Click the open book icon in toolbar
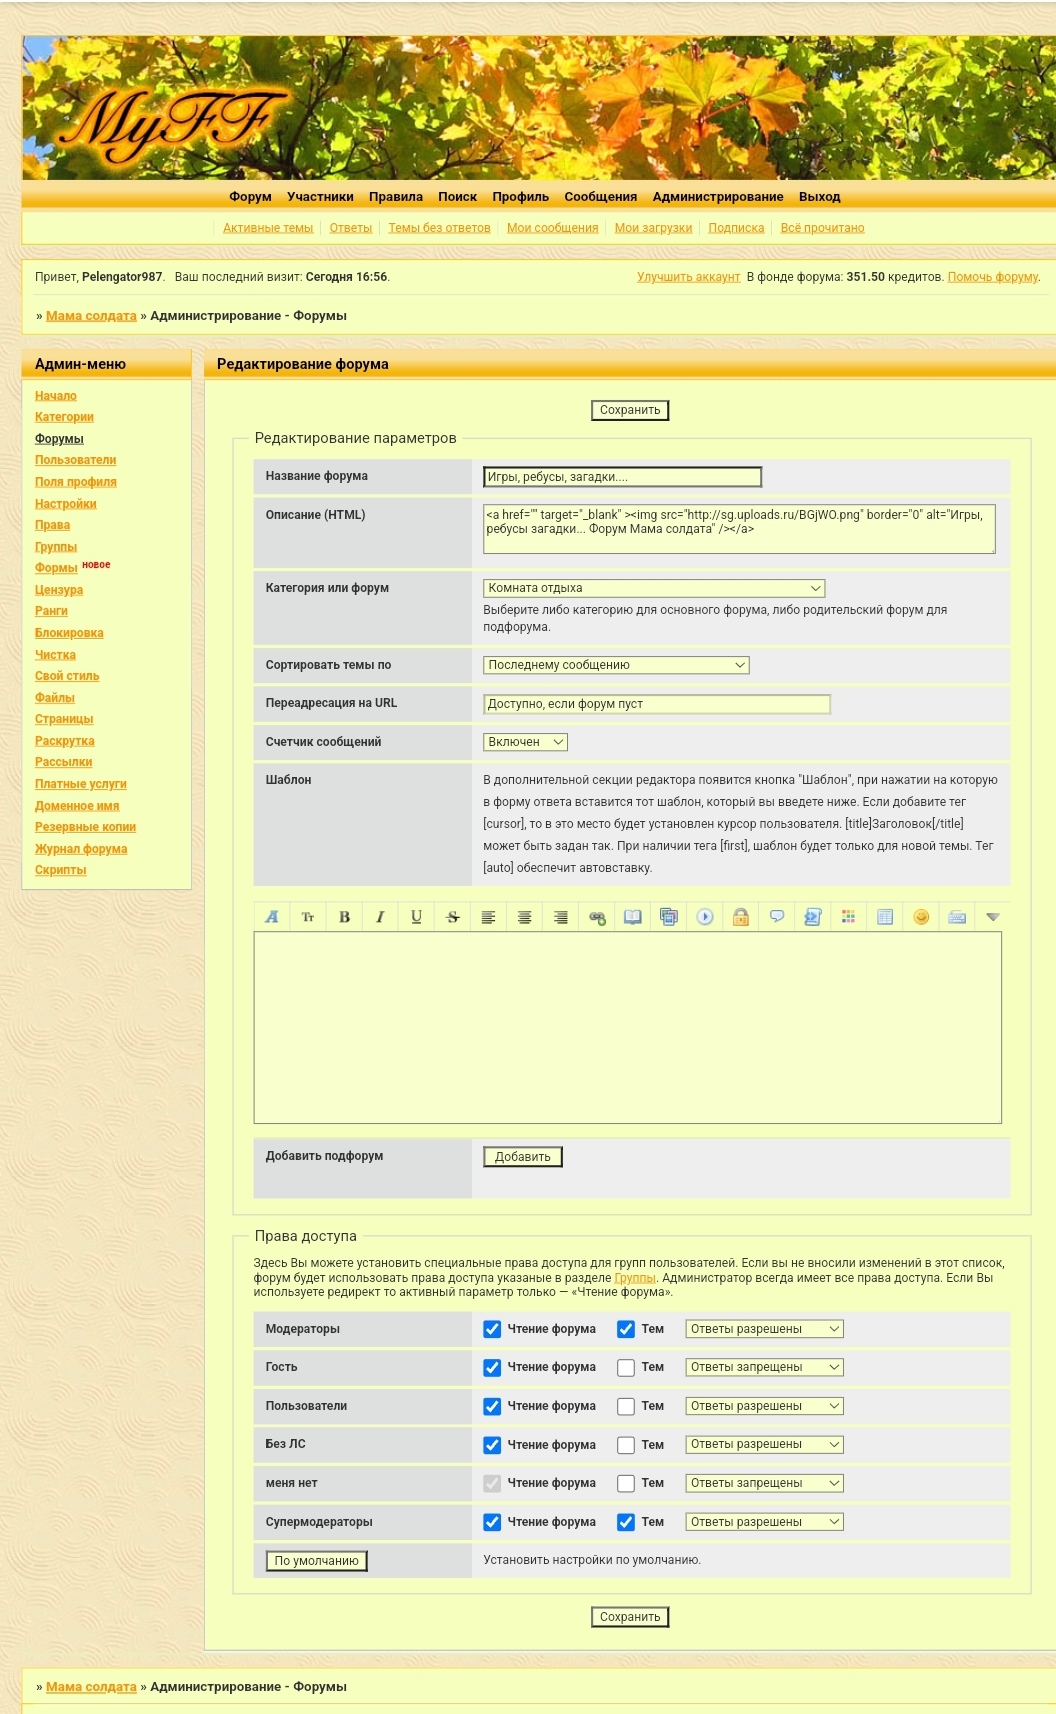 pyautogui.click(x=633, y=917)
